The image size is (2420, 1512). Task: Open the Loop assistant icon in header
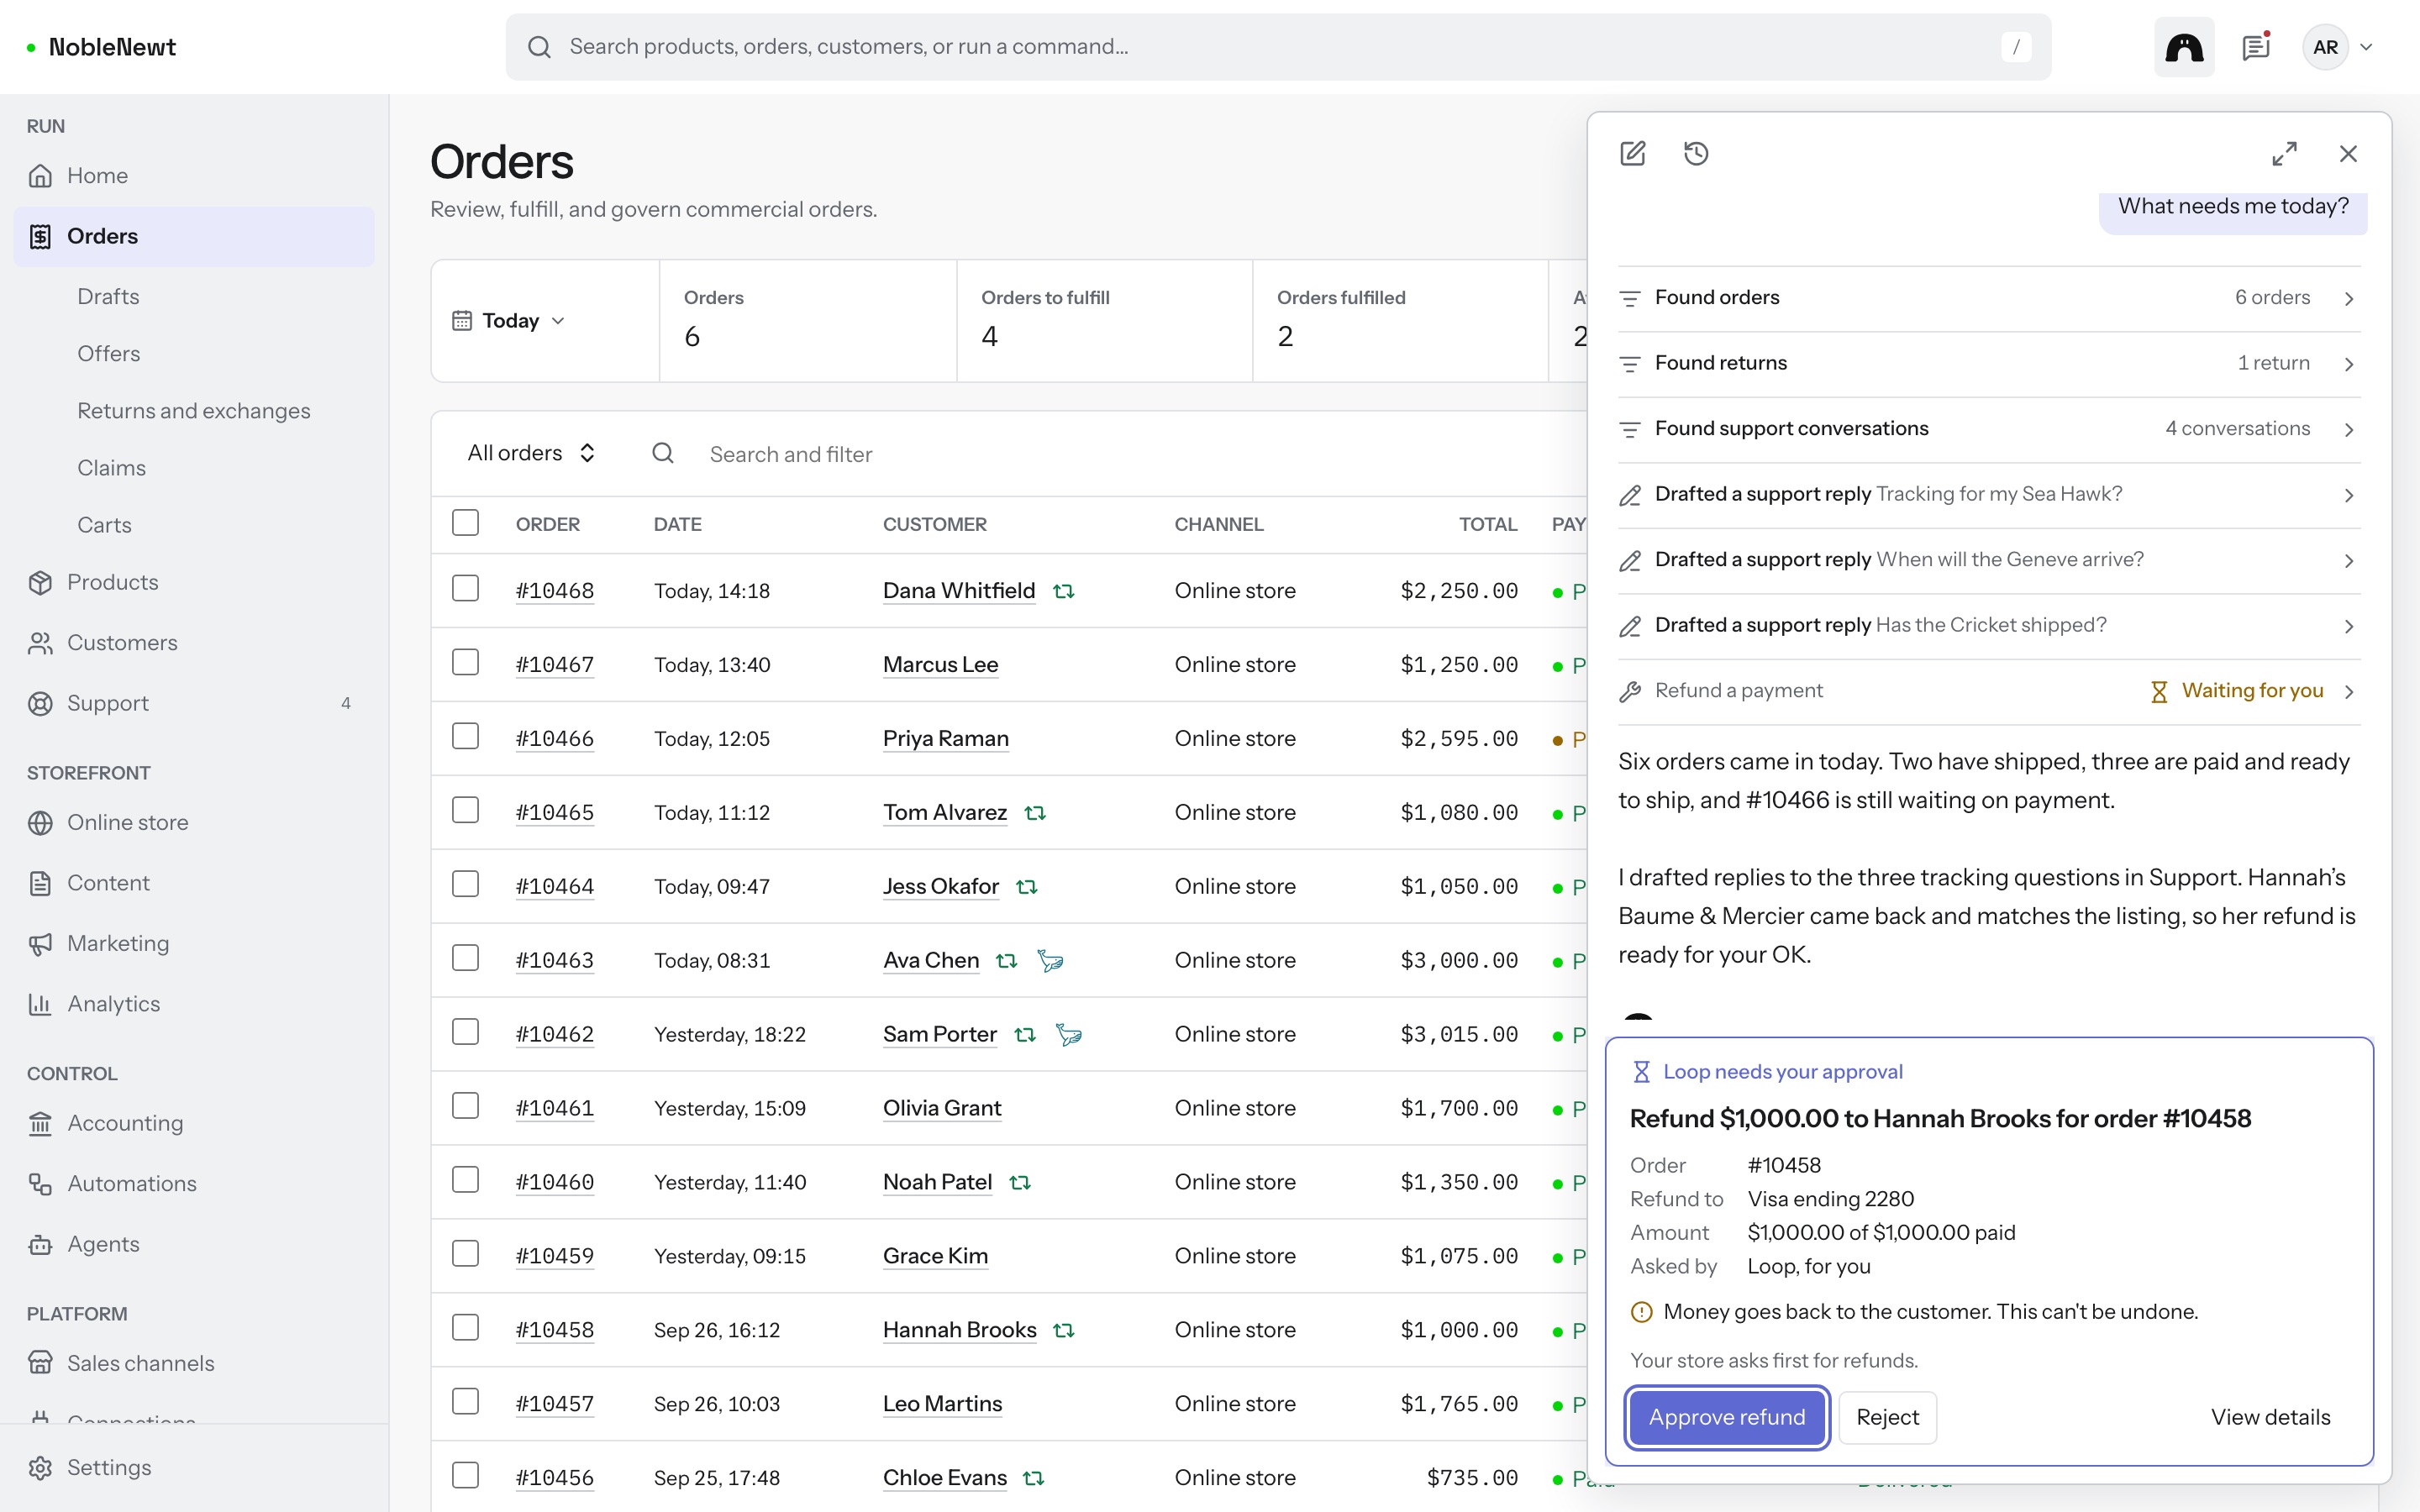pos(2184,47)
